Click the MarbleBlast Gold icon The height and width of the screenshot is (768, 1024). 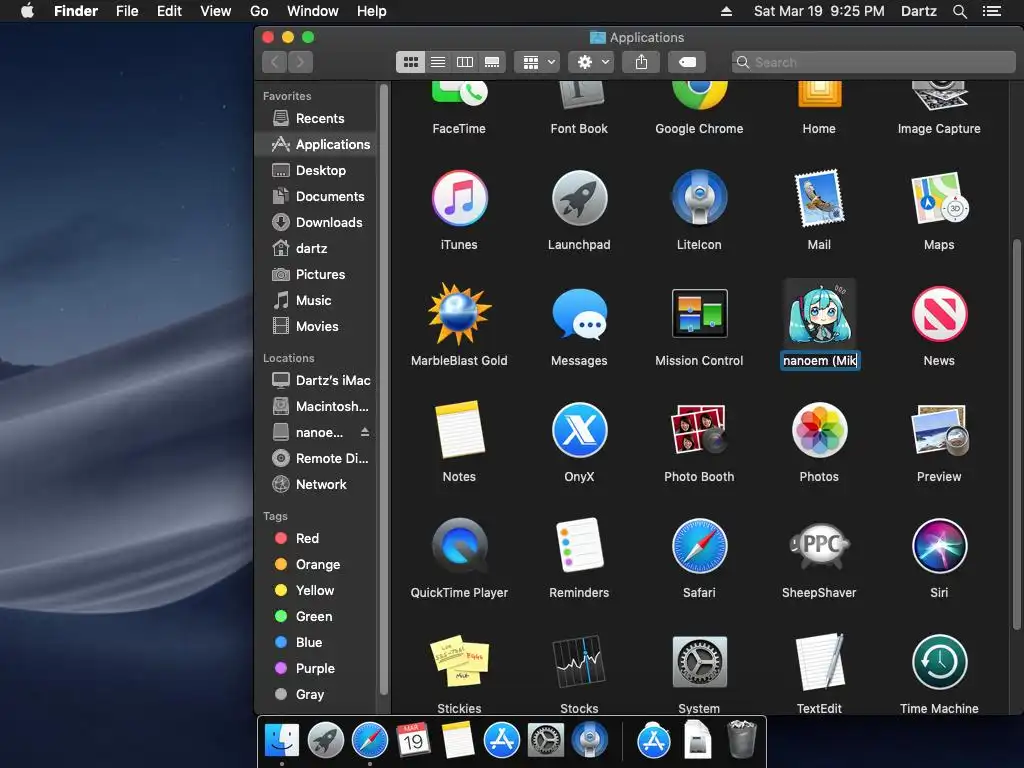pos(459,313)
